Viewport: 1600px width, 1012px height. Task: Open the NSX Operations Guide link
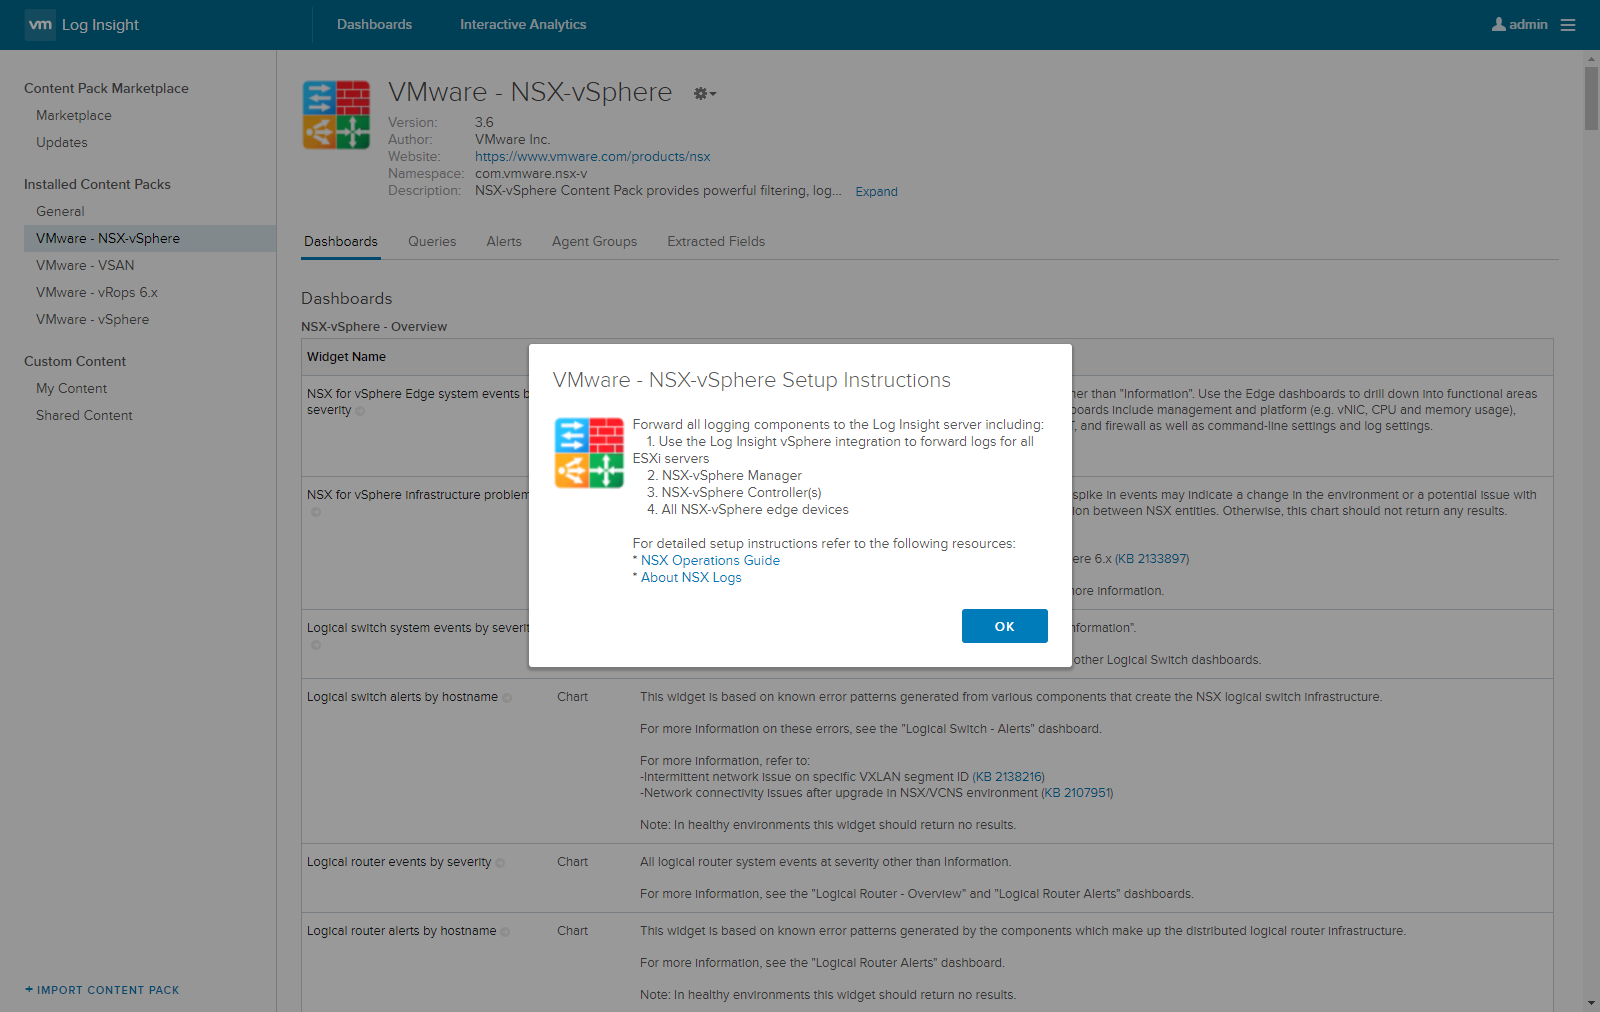point(710,560)
